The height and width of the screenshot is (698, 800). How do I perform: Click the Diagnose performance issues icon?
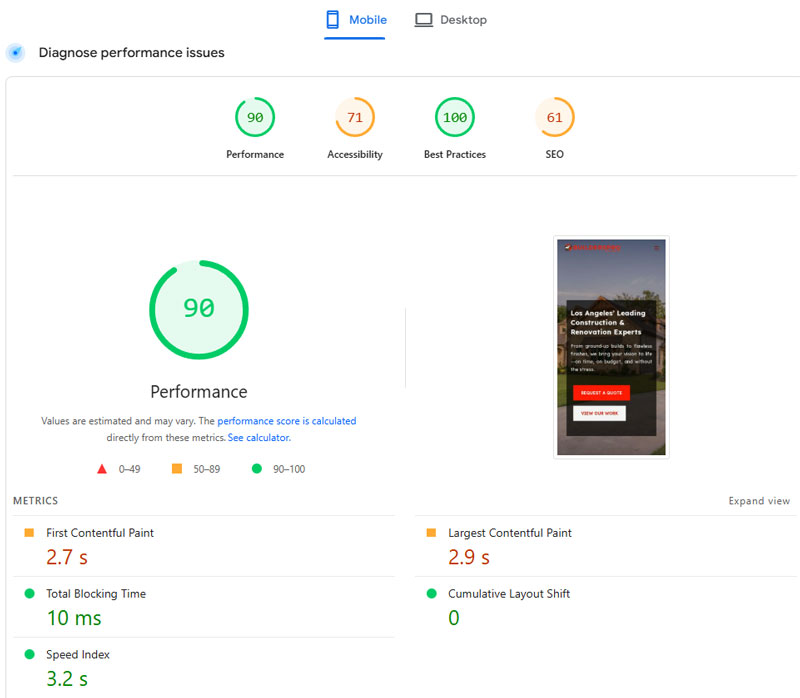pyautogui.click(x=15, y=53)
